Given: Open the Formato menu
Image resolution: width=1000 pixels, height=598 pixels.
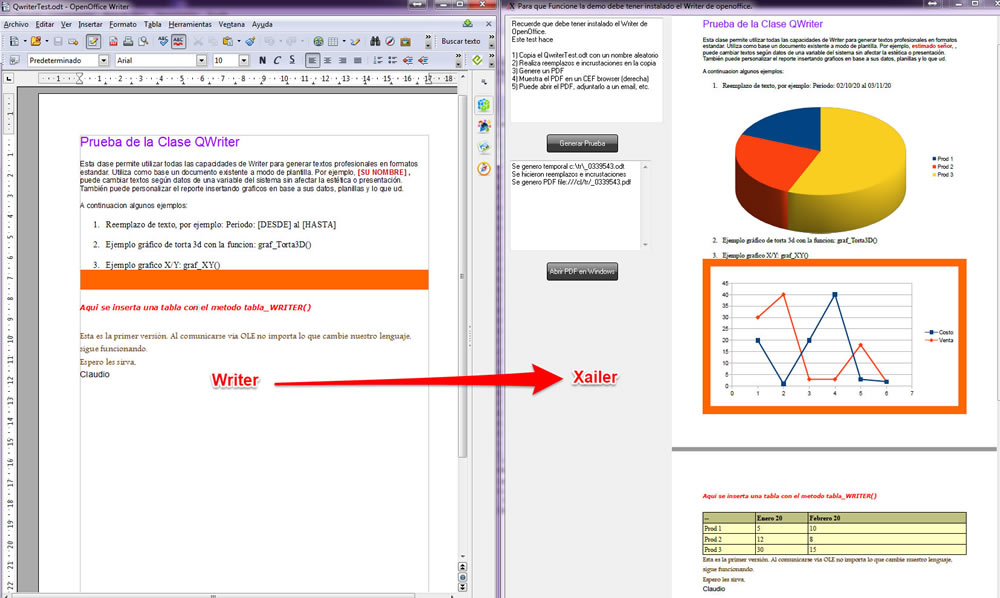Looking at the screenshot, I should coord(122,24).
